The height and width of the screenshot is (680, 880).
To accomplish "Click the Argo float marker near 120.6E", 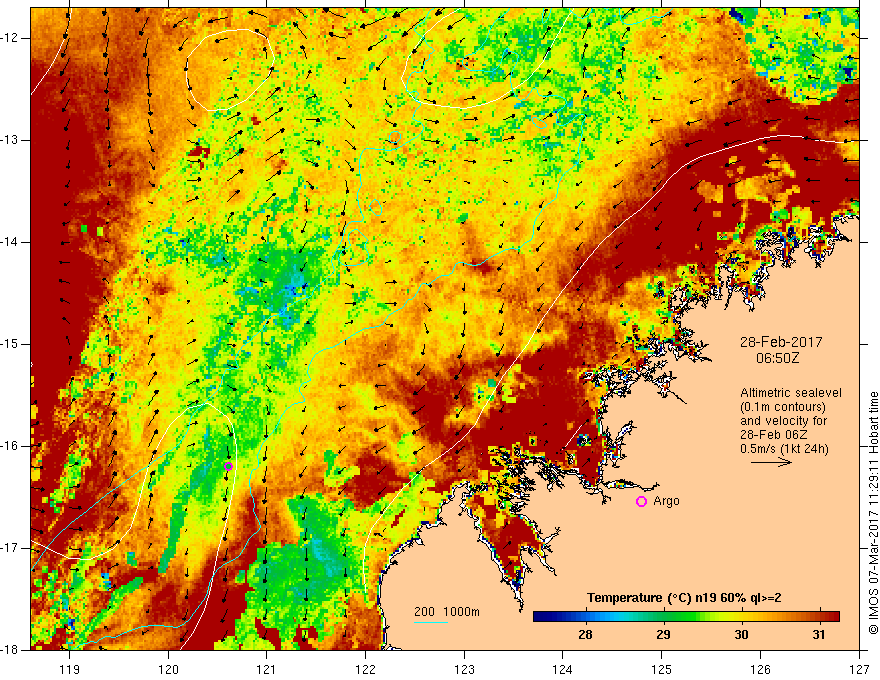I will (228, 466).
